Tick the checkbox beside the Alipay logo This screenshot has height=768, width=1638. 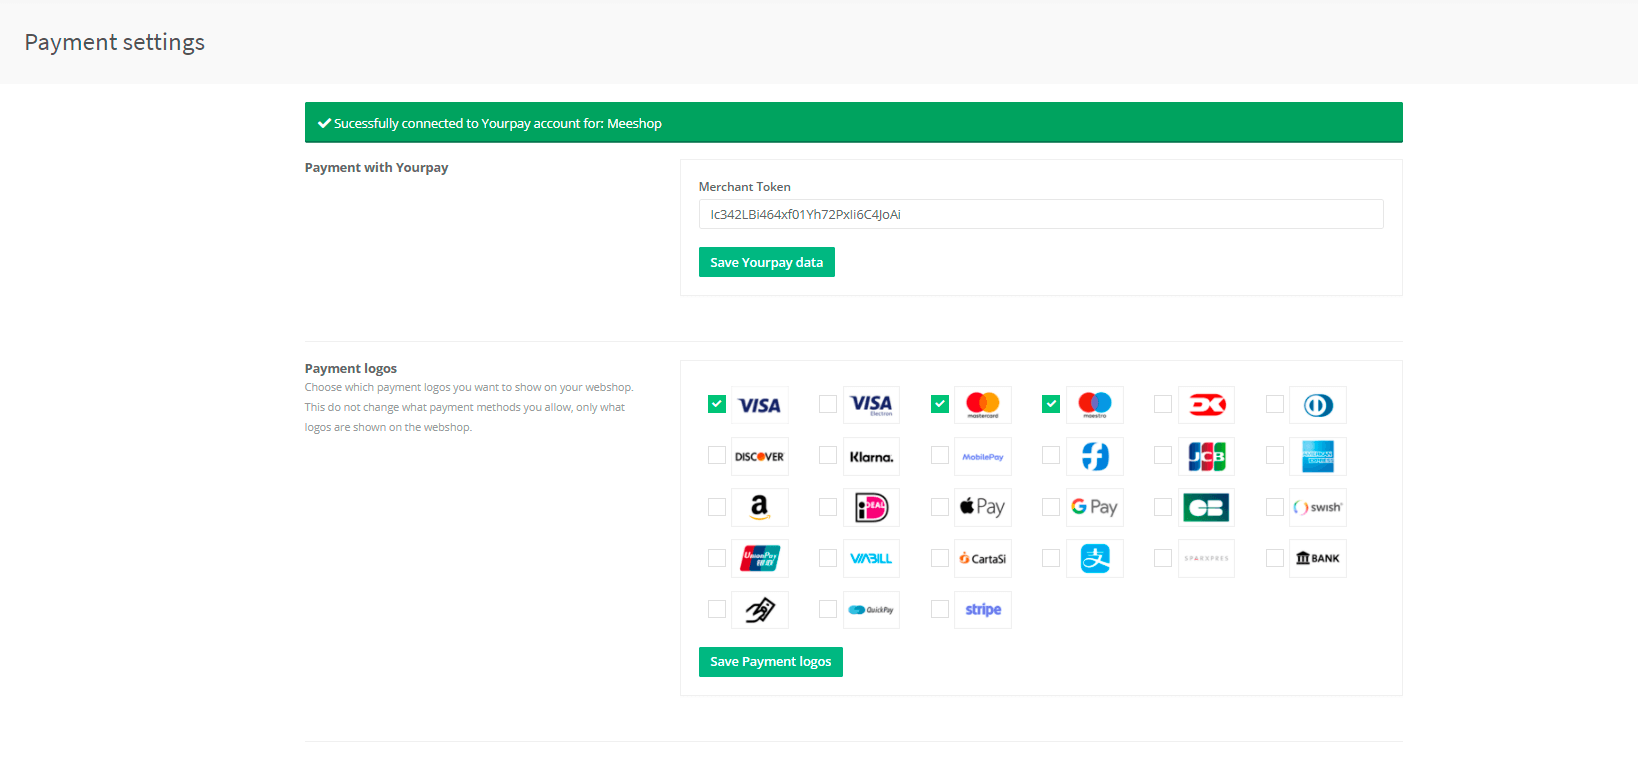(x=1050, y=558)
